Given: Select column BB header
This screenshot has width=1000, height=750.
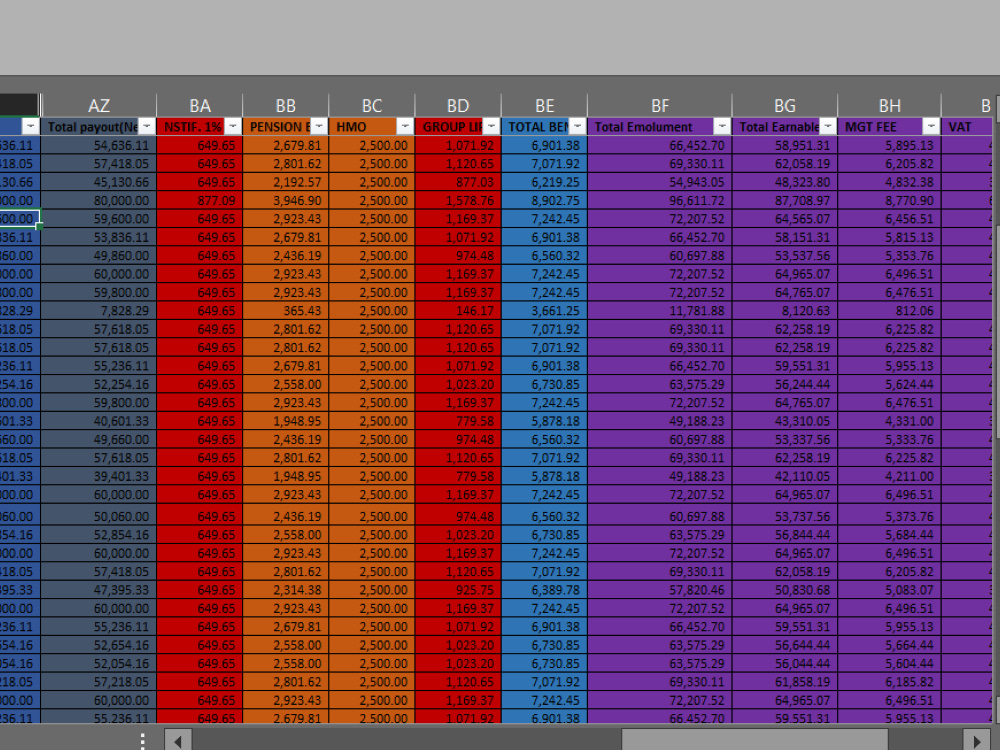Looking at the screenshot, I should click(286, 105).
